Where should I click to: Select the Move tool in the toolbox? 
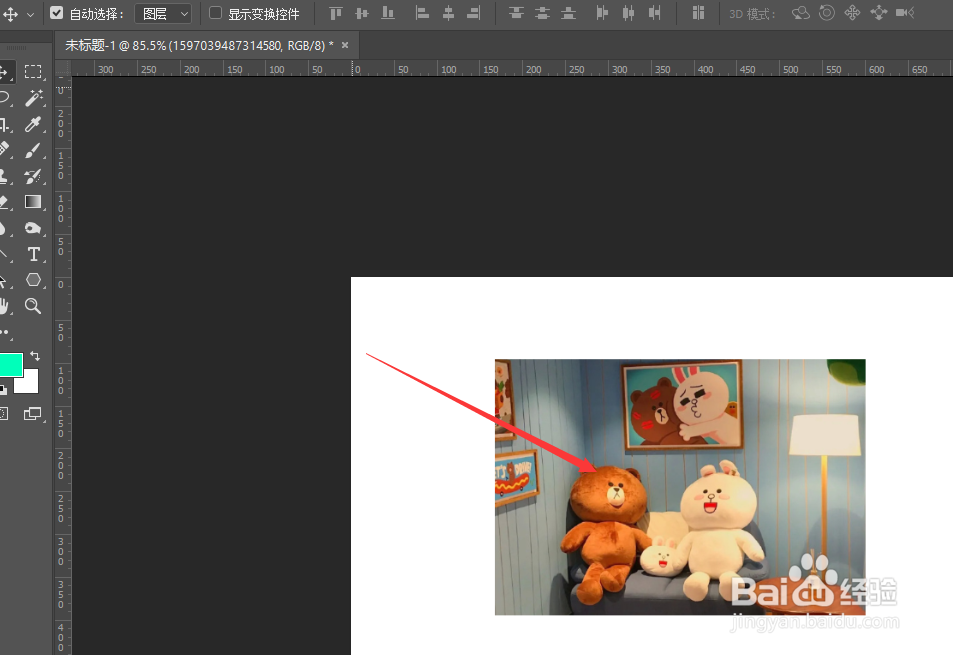[5, 72]
